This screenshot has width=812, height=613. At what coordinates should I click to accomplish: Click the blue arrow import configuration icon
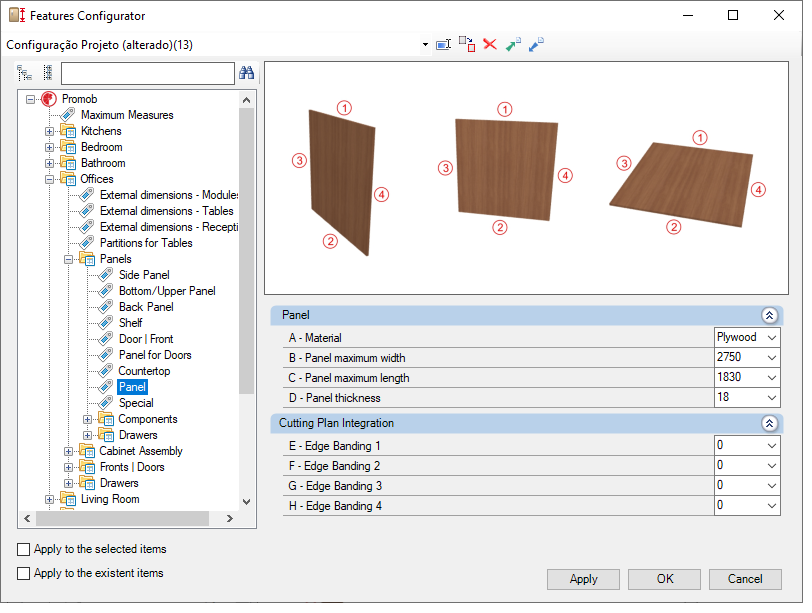pyautogui.click(x=536, y=45)
